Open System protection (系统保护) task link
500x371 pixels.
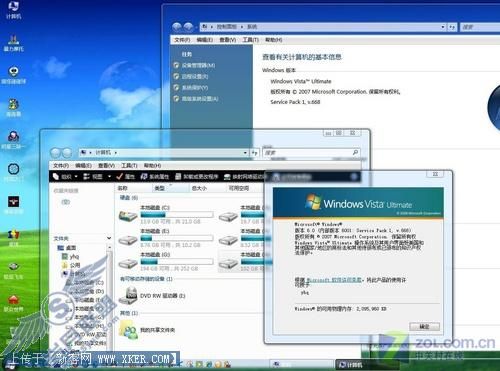click(195, 88)
